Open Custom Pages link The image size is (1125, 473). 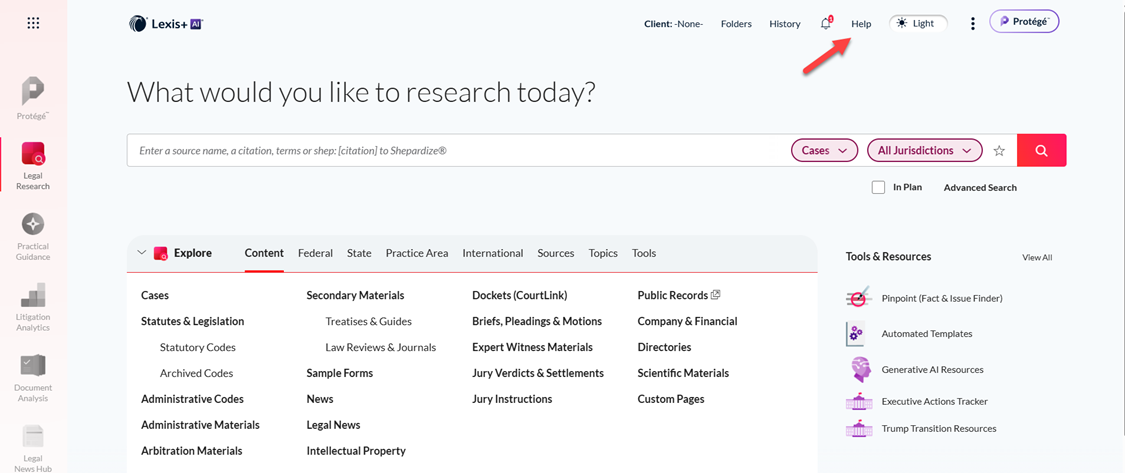(x=671, y=399)
